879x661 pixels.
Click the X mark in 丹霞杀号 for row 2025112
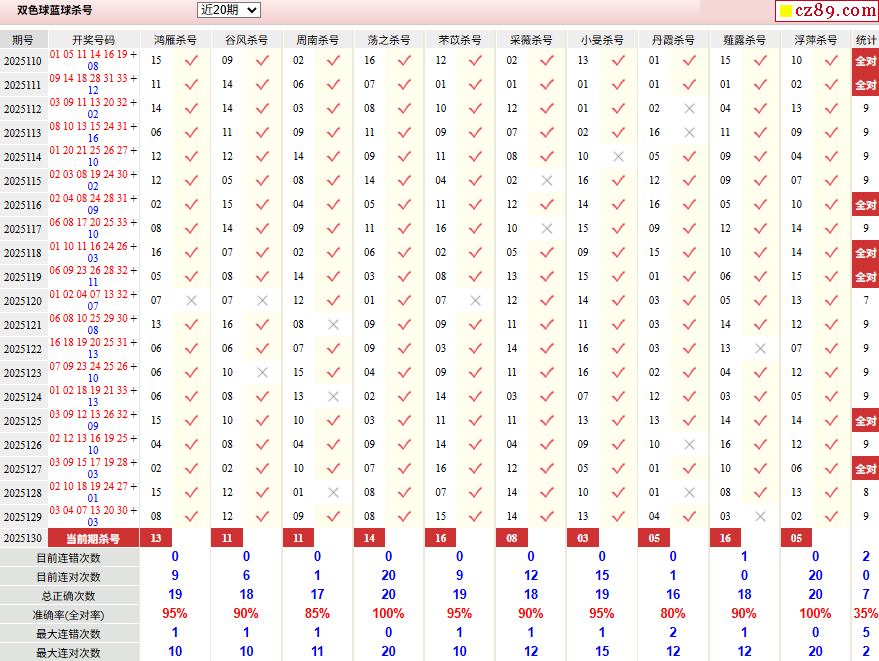tap(689, 108)
